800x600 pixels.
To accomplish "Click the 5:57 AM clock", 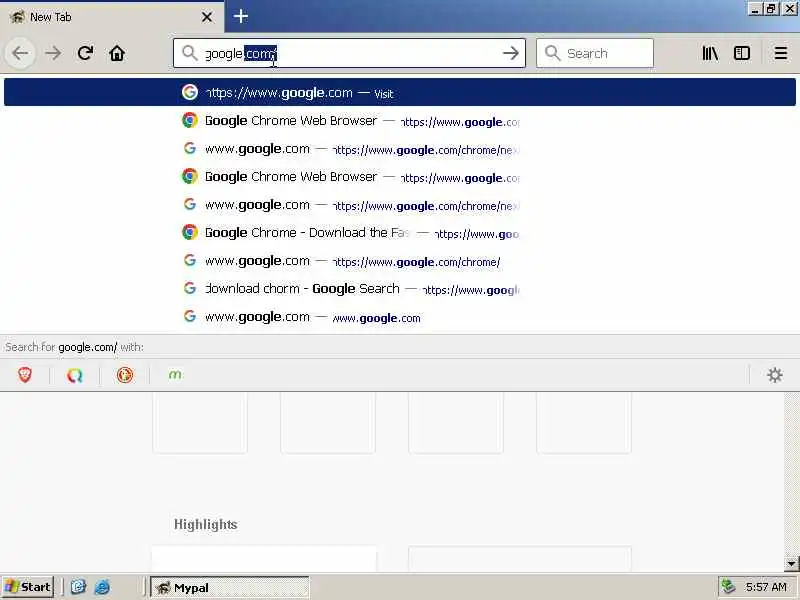I will pos(766,587).
